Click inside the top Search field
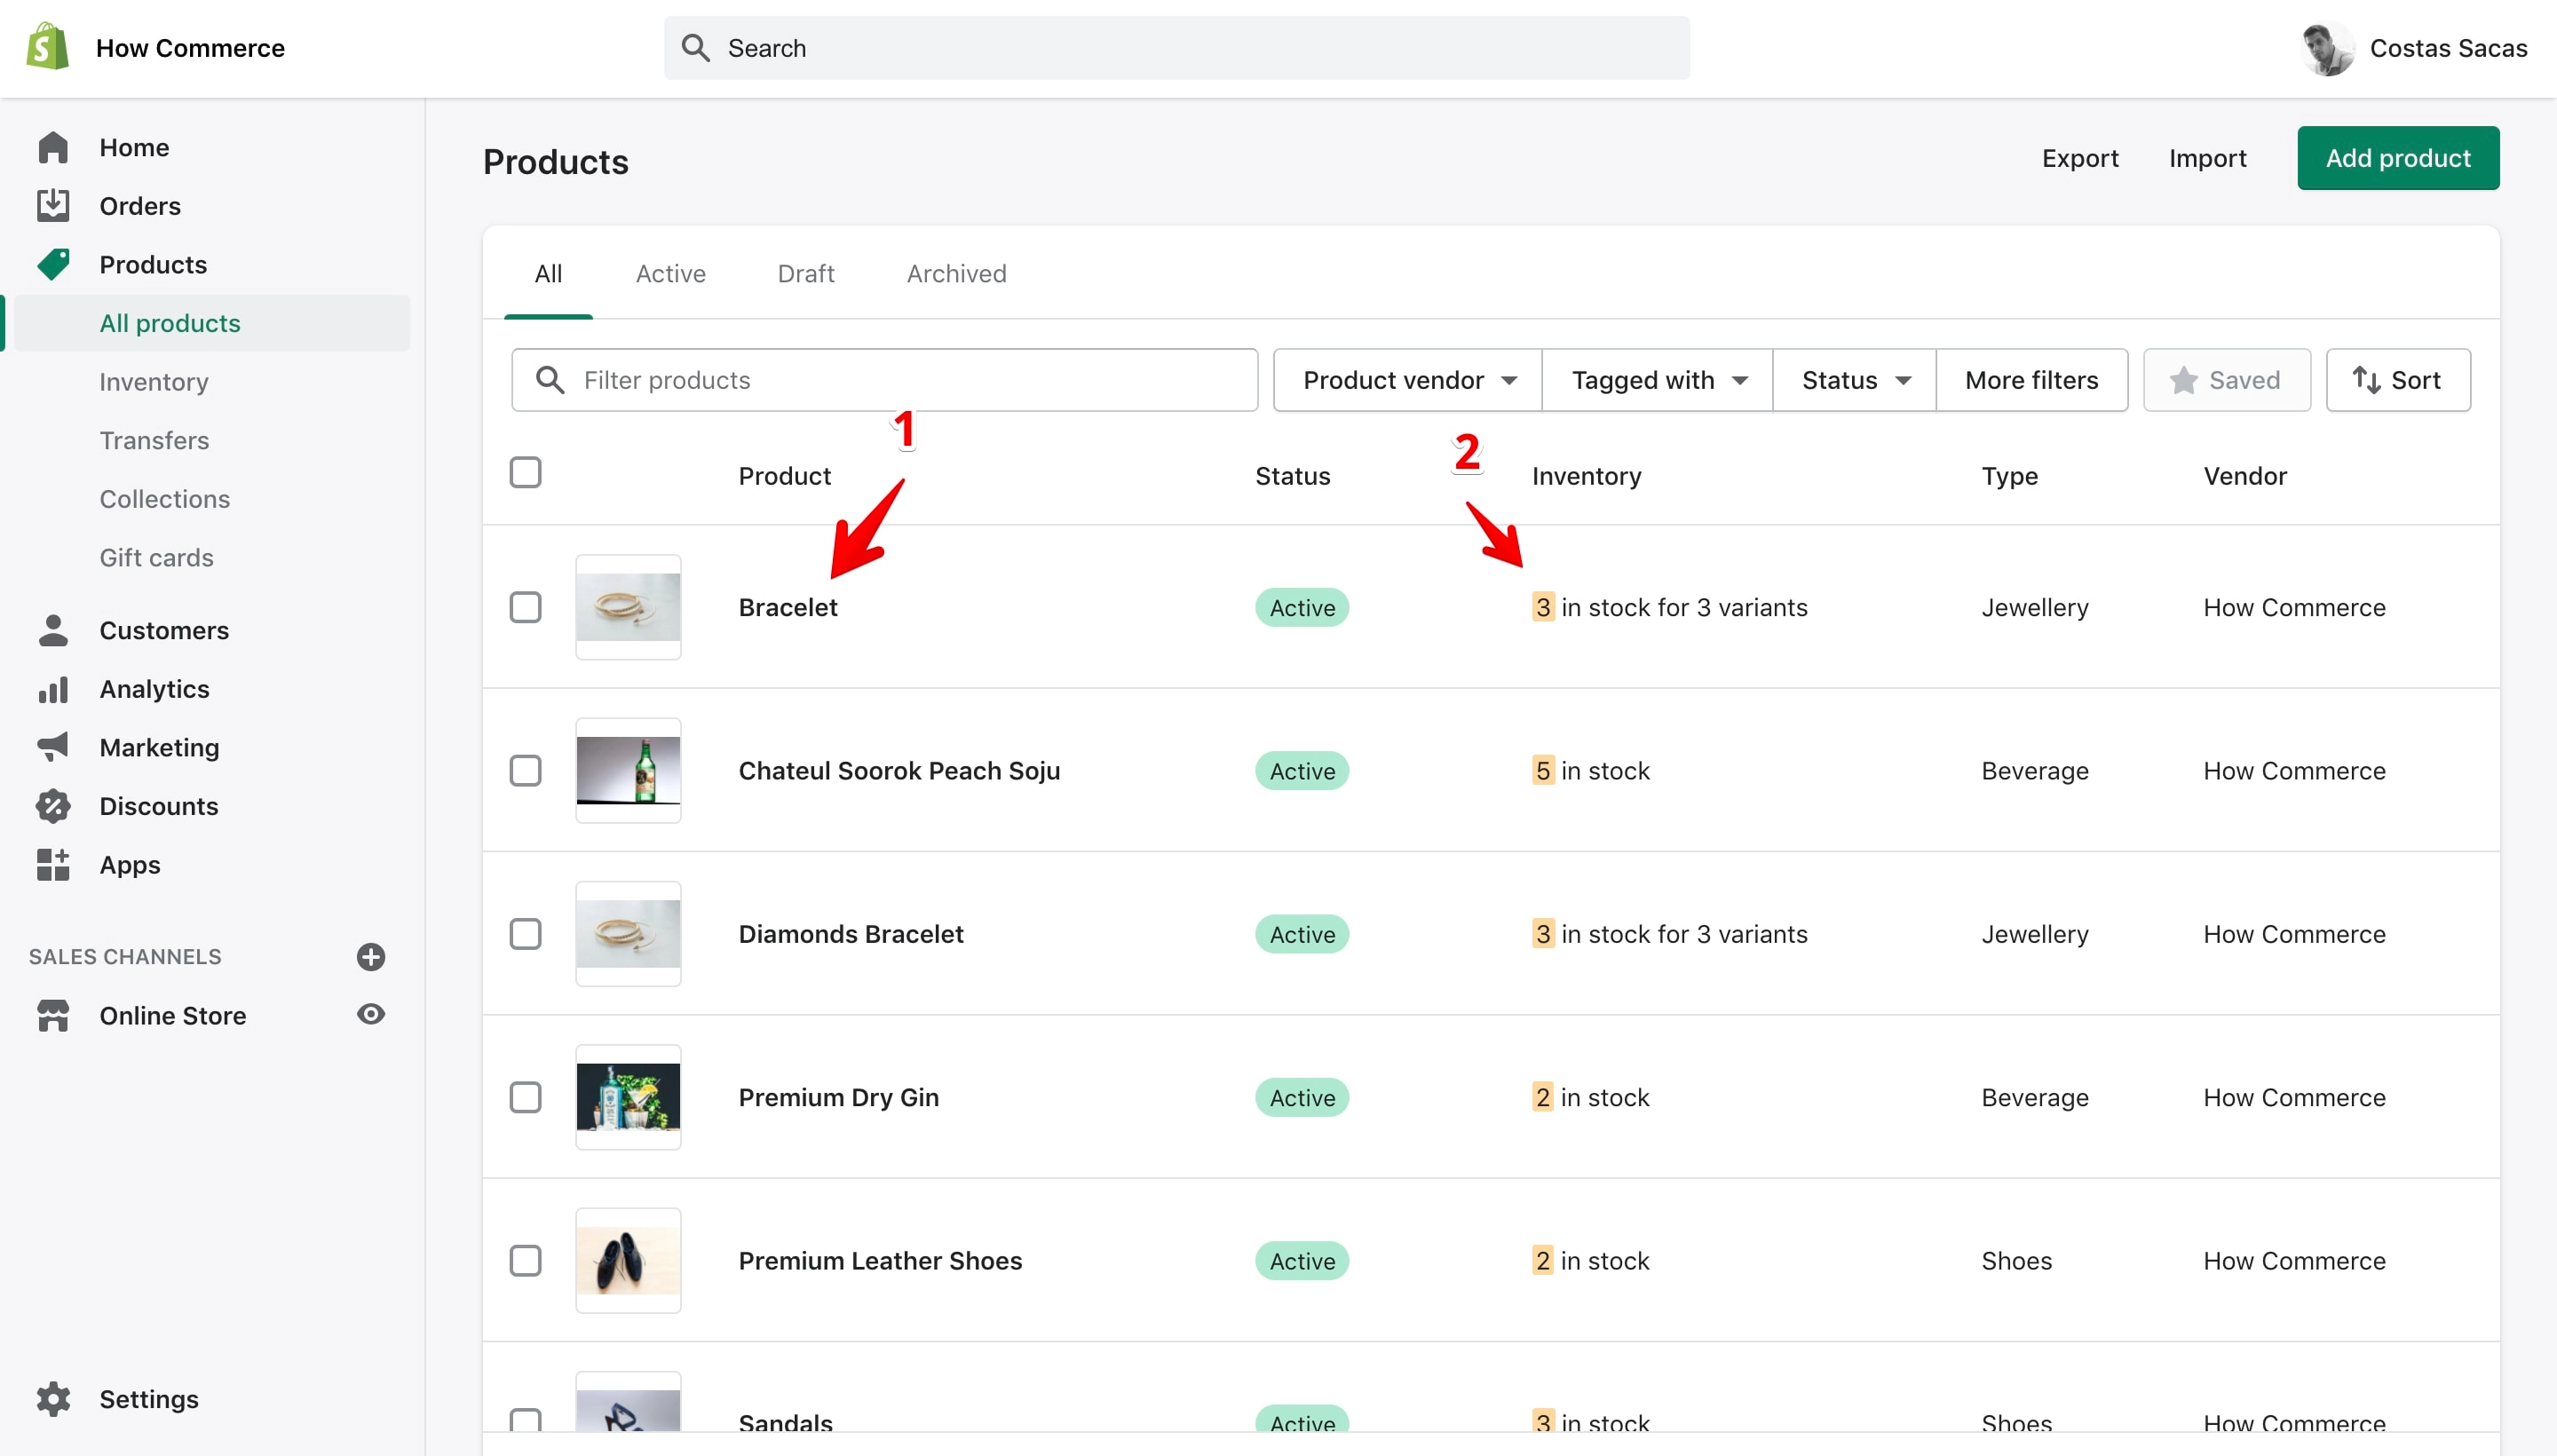2557x1456 pixels. tap(1177, 48)
